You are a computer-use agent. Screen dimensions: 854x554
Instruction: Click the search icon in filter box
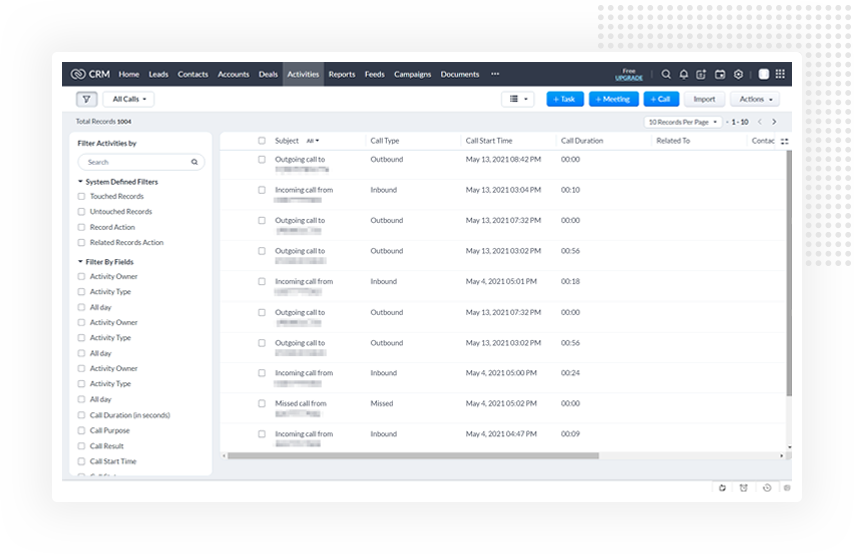194,162
